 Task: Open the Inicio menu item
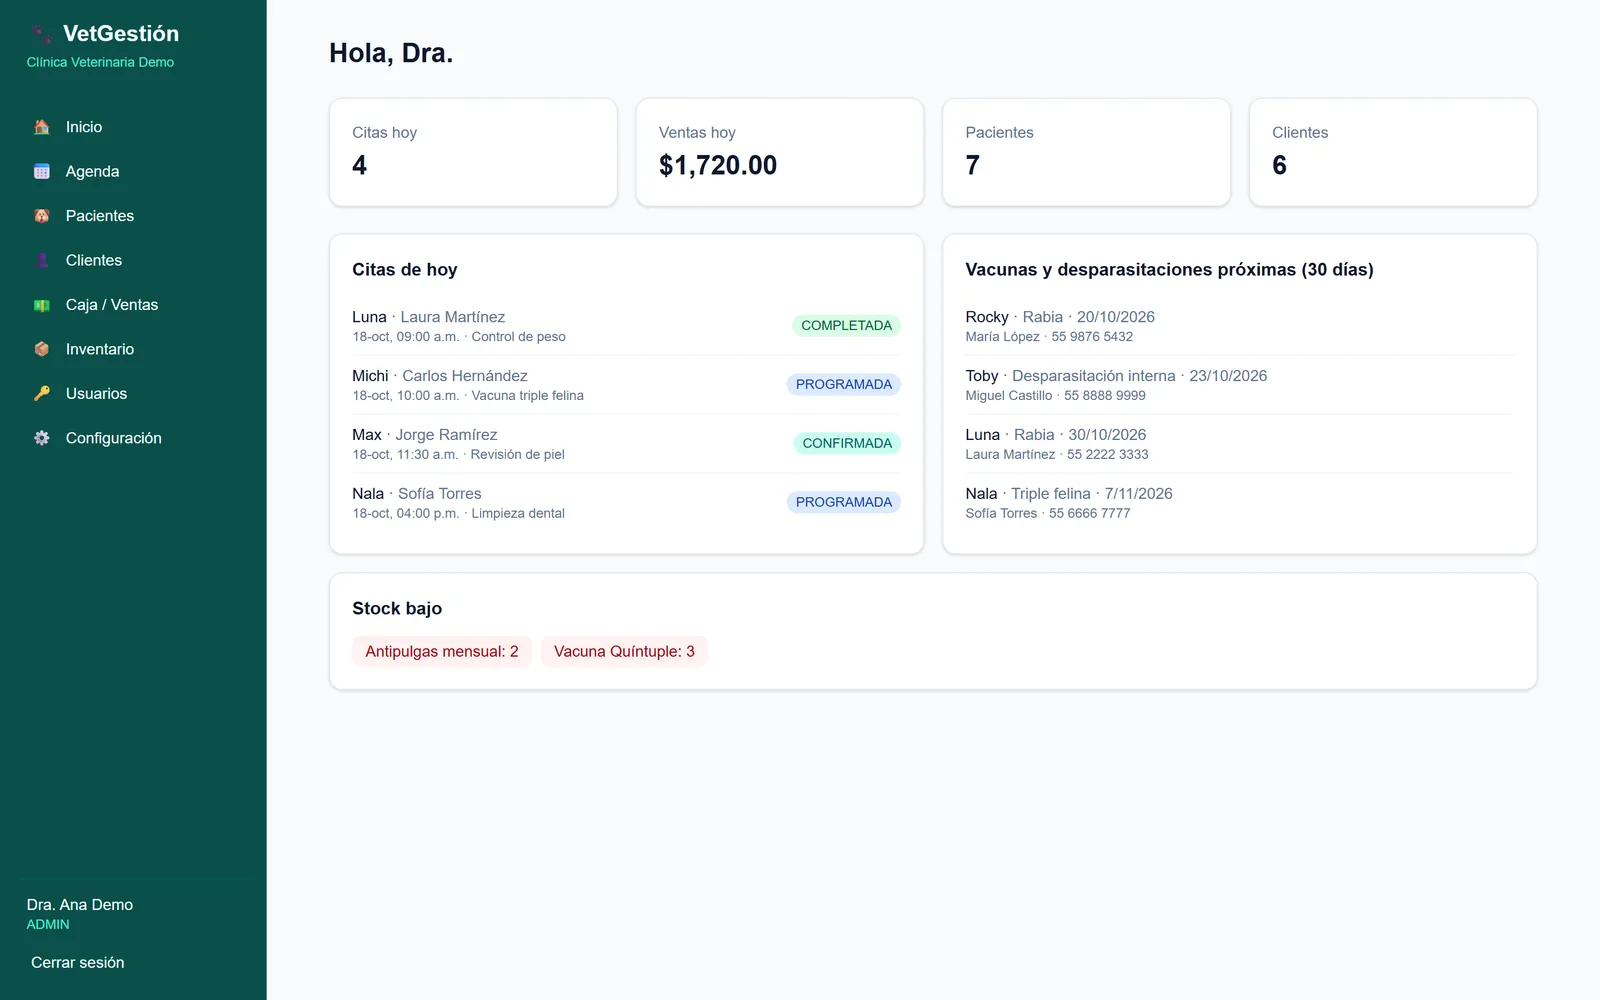[x=133, y=127]
